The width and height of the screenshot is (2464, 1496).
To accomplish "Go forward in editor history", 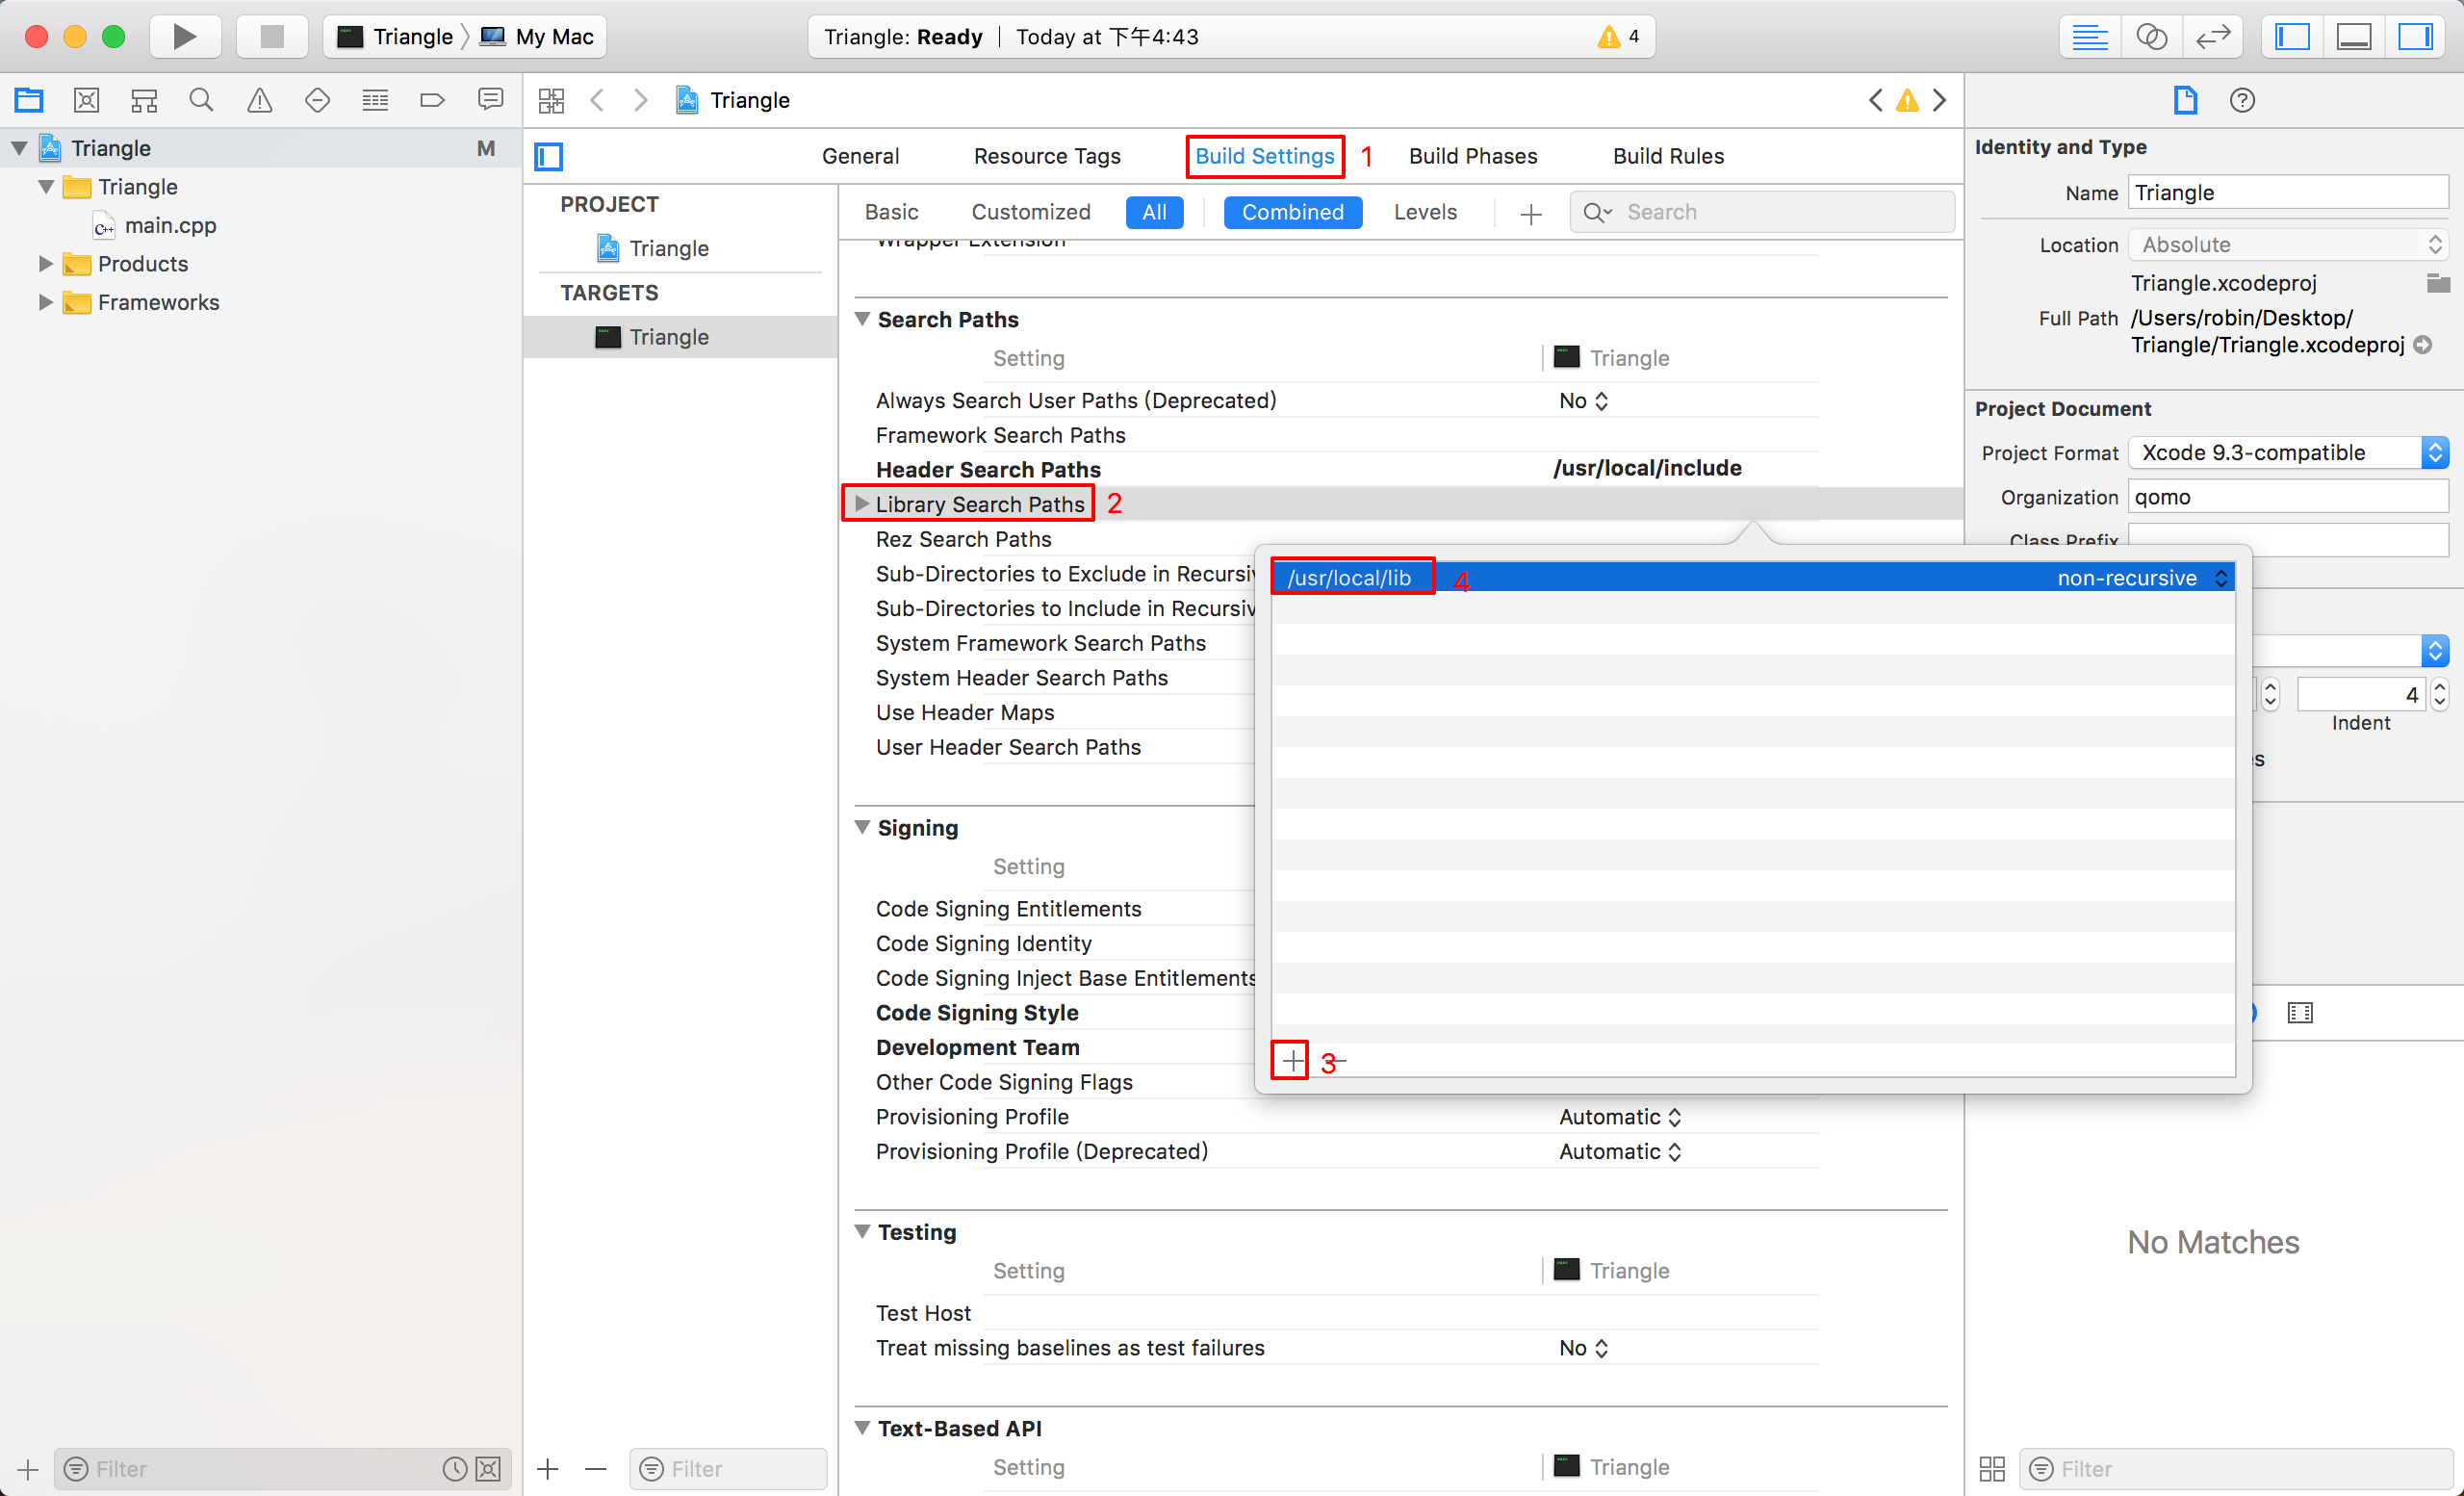I will pyautogui.click(x=641, y=100).
